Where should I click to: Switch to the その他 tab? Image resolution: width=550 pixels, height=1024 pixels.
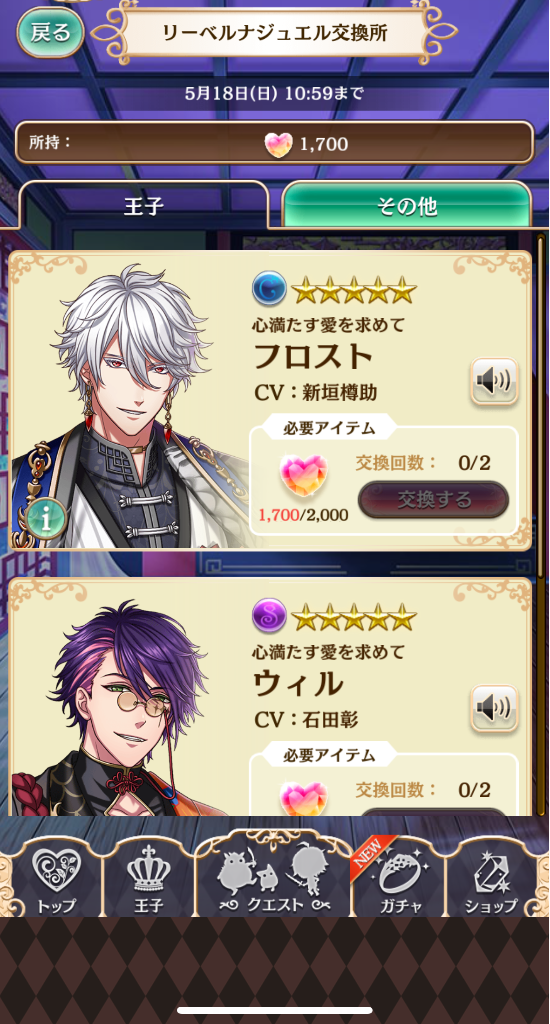coord(406,205)
